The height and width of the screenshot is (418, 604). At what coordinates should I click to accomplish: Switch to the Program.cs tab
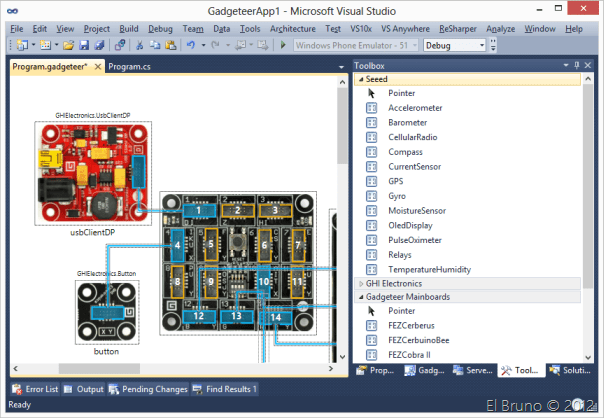[x=130, y=66]
